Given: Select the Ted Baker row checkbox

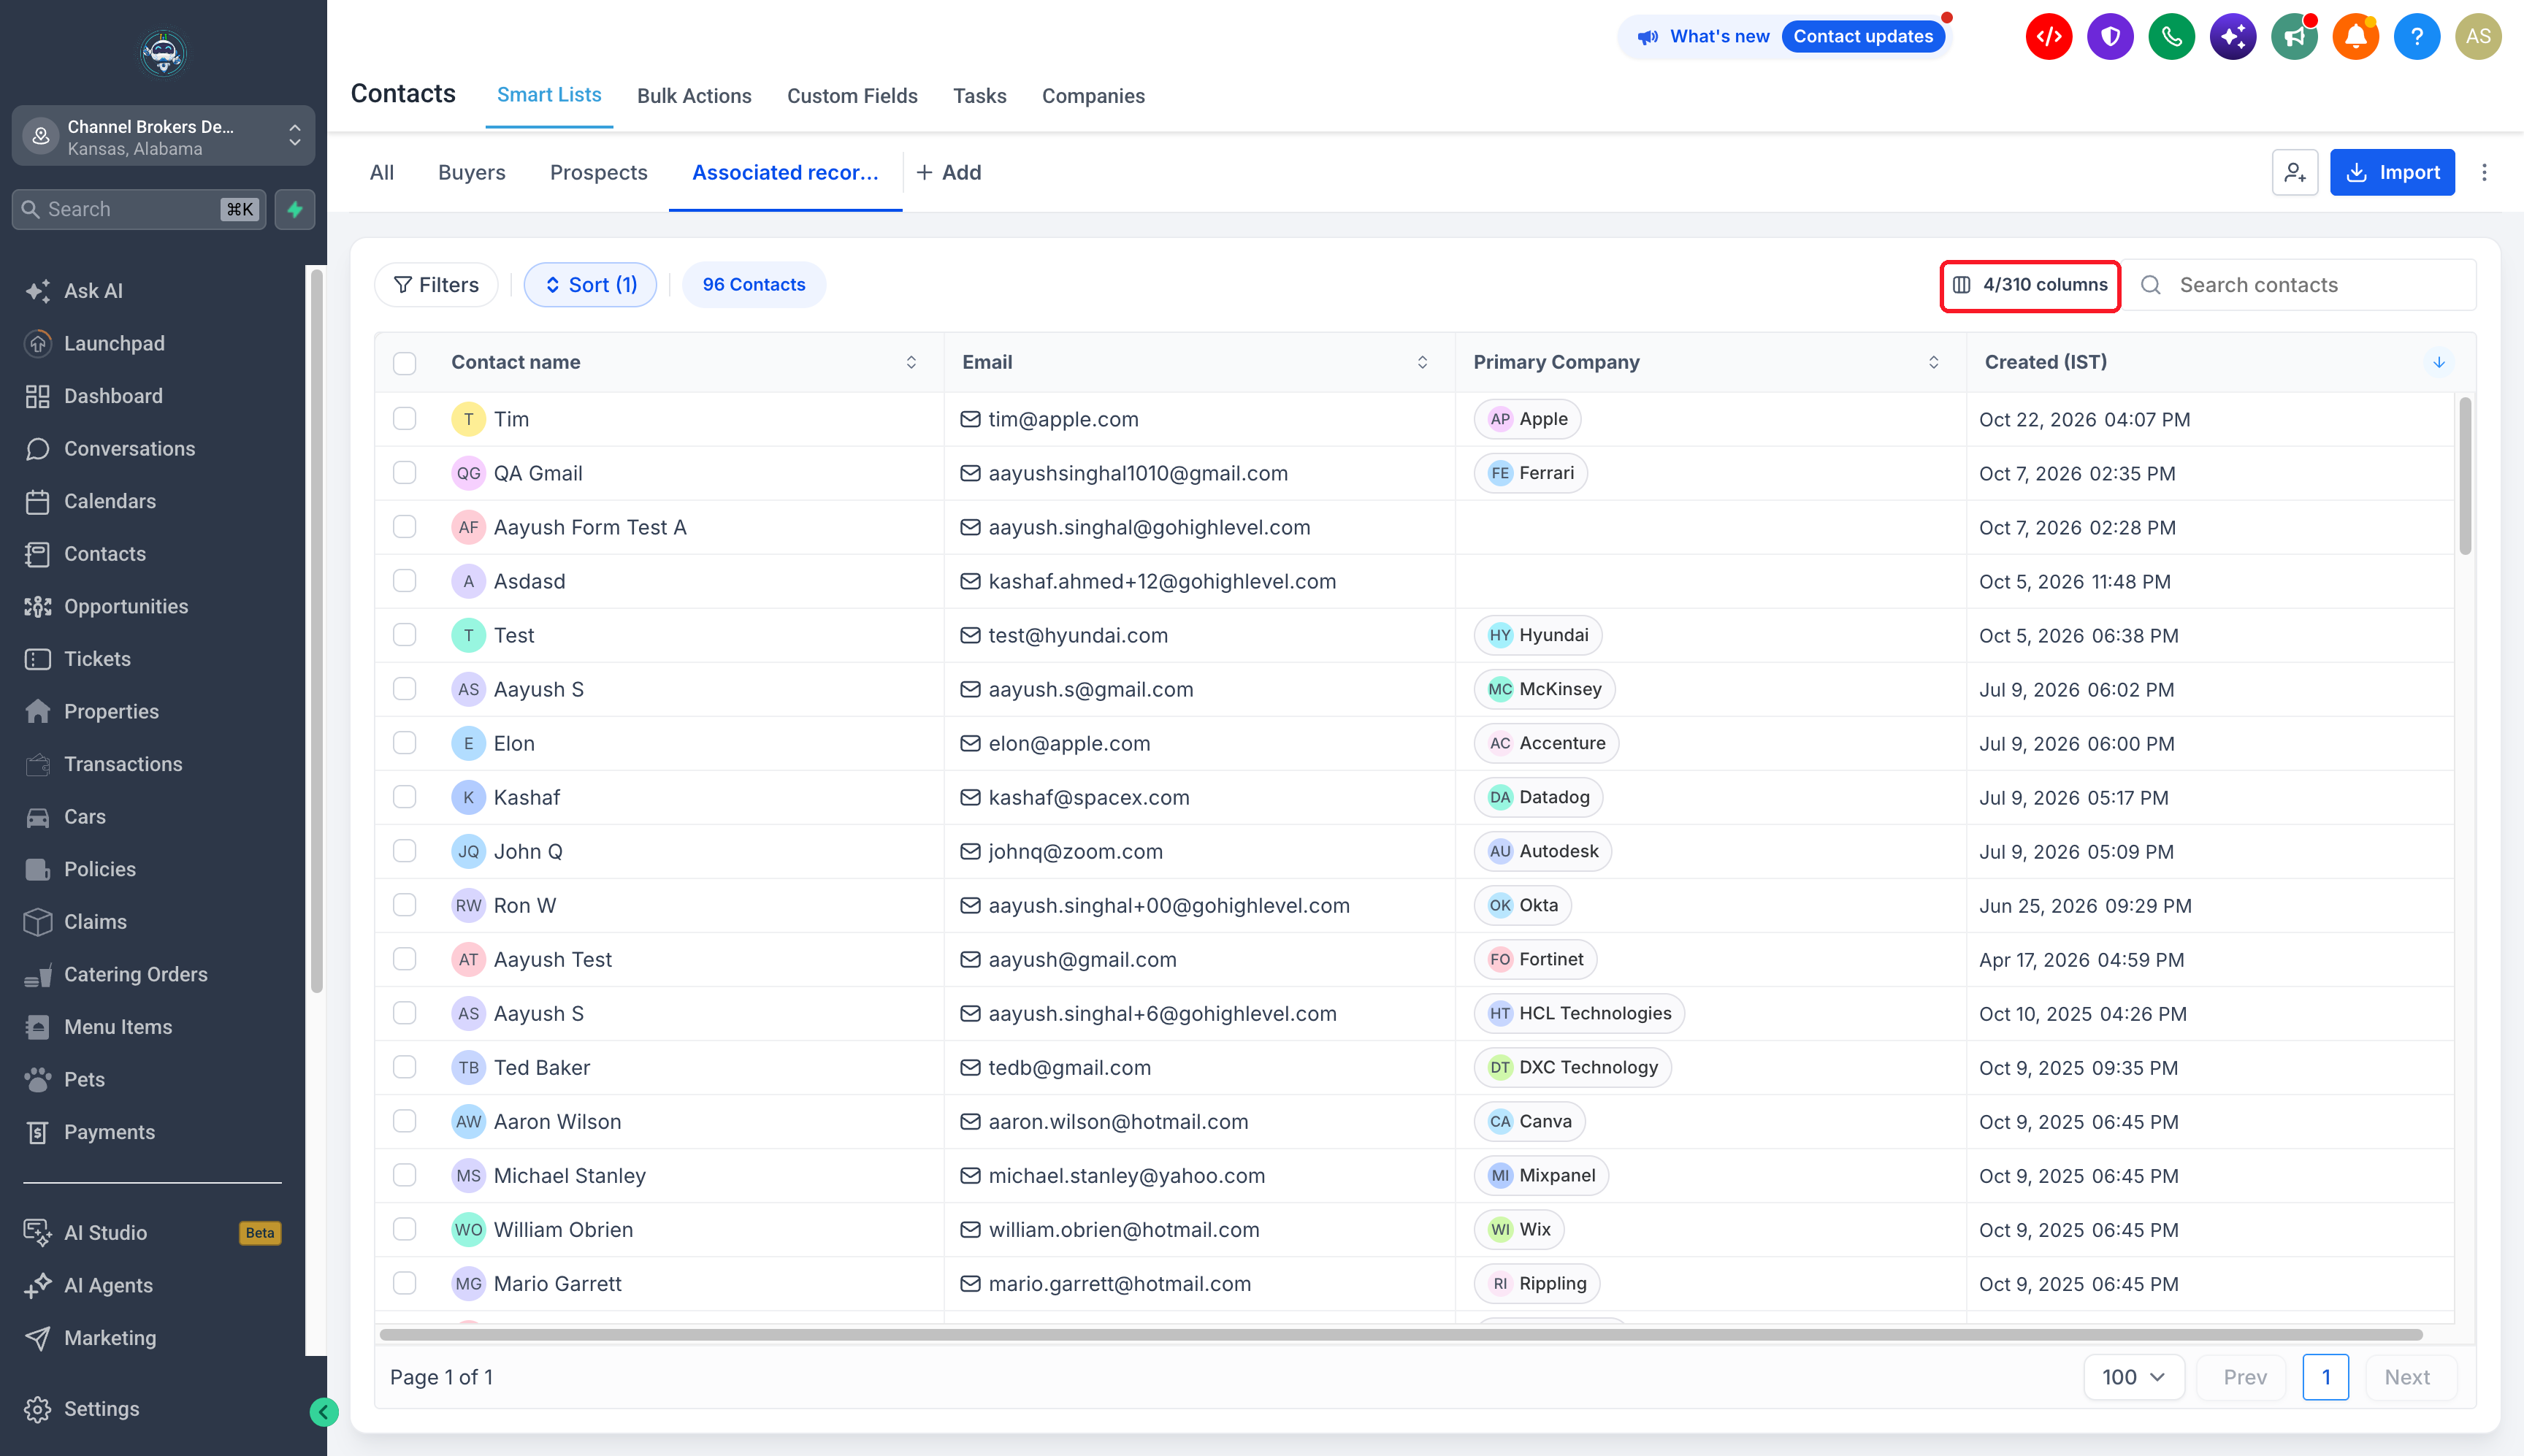Looking at the screenshot, I should click(x=404, y=1066).
